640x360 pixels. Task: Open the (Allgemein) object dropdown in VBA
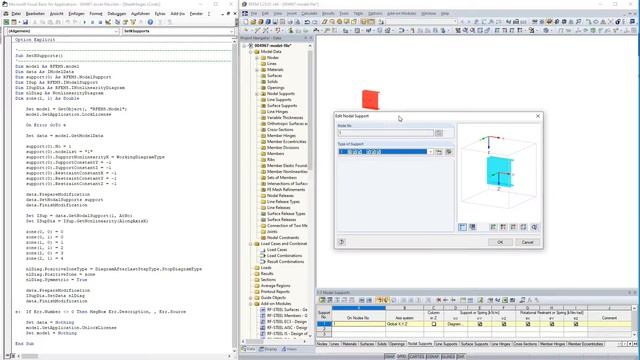coord(116,31)
